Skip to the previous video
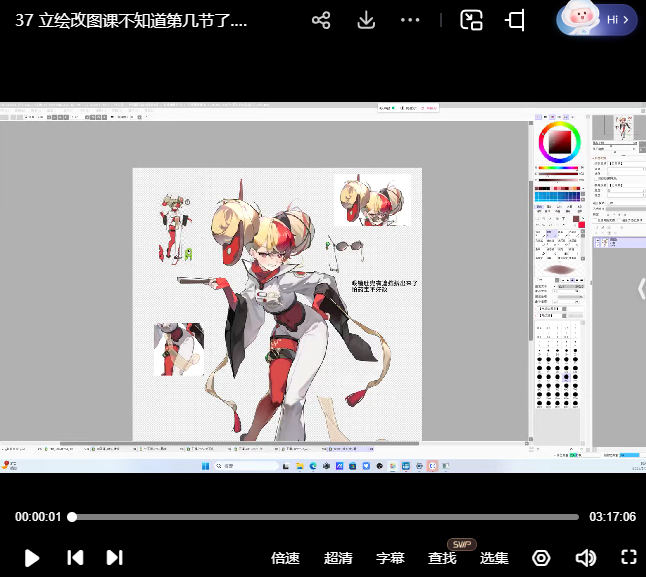The width and height of the screenshot is (646, 577). pyautogui.click(x=74, y=558)
